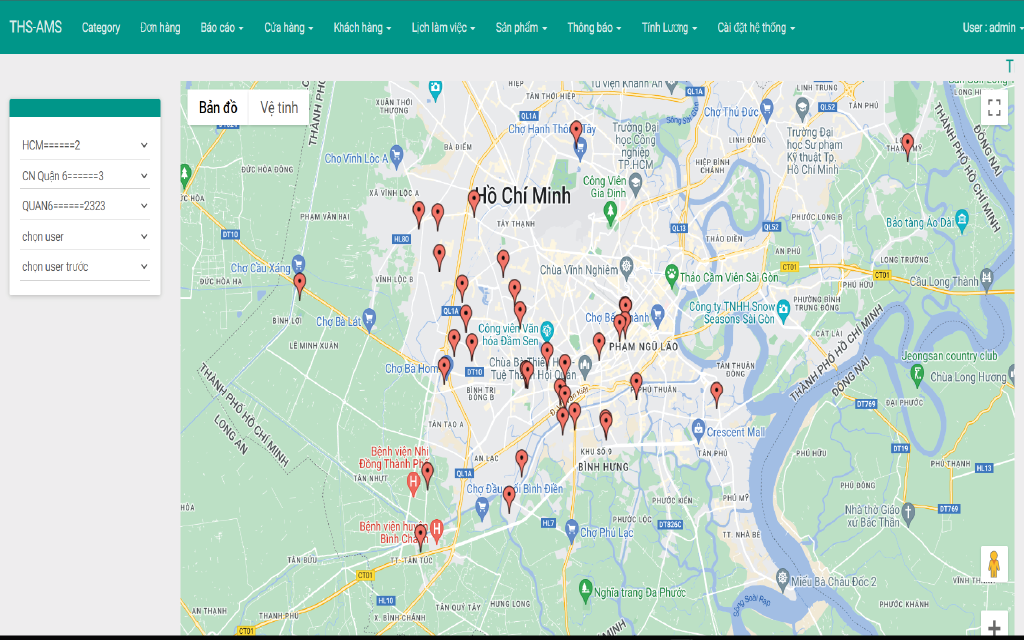
Task: Switch to Vệ tinh satellite view
Action: coord(279,108)
